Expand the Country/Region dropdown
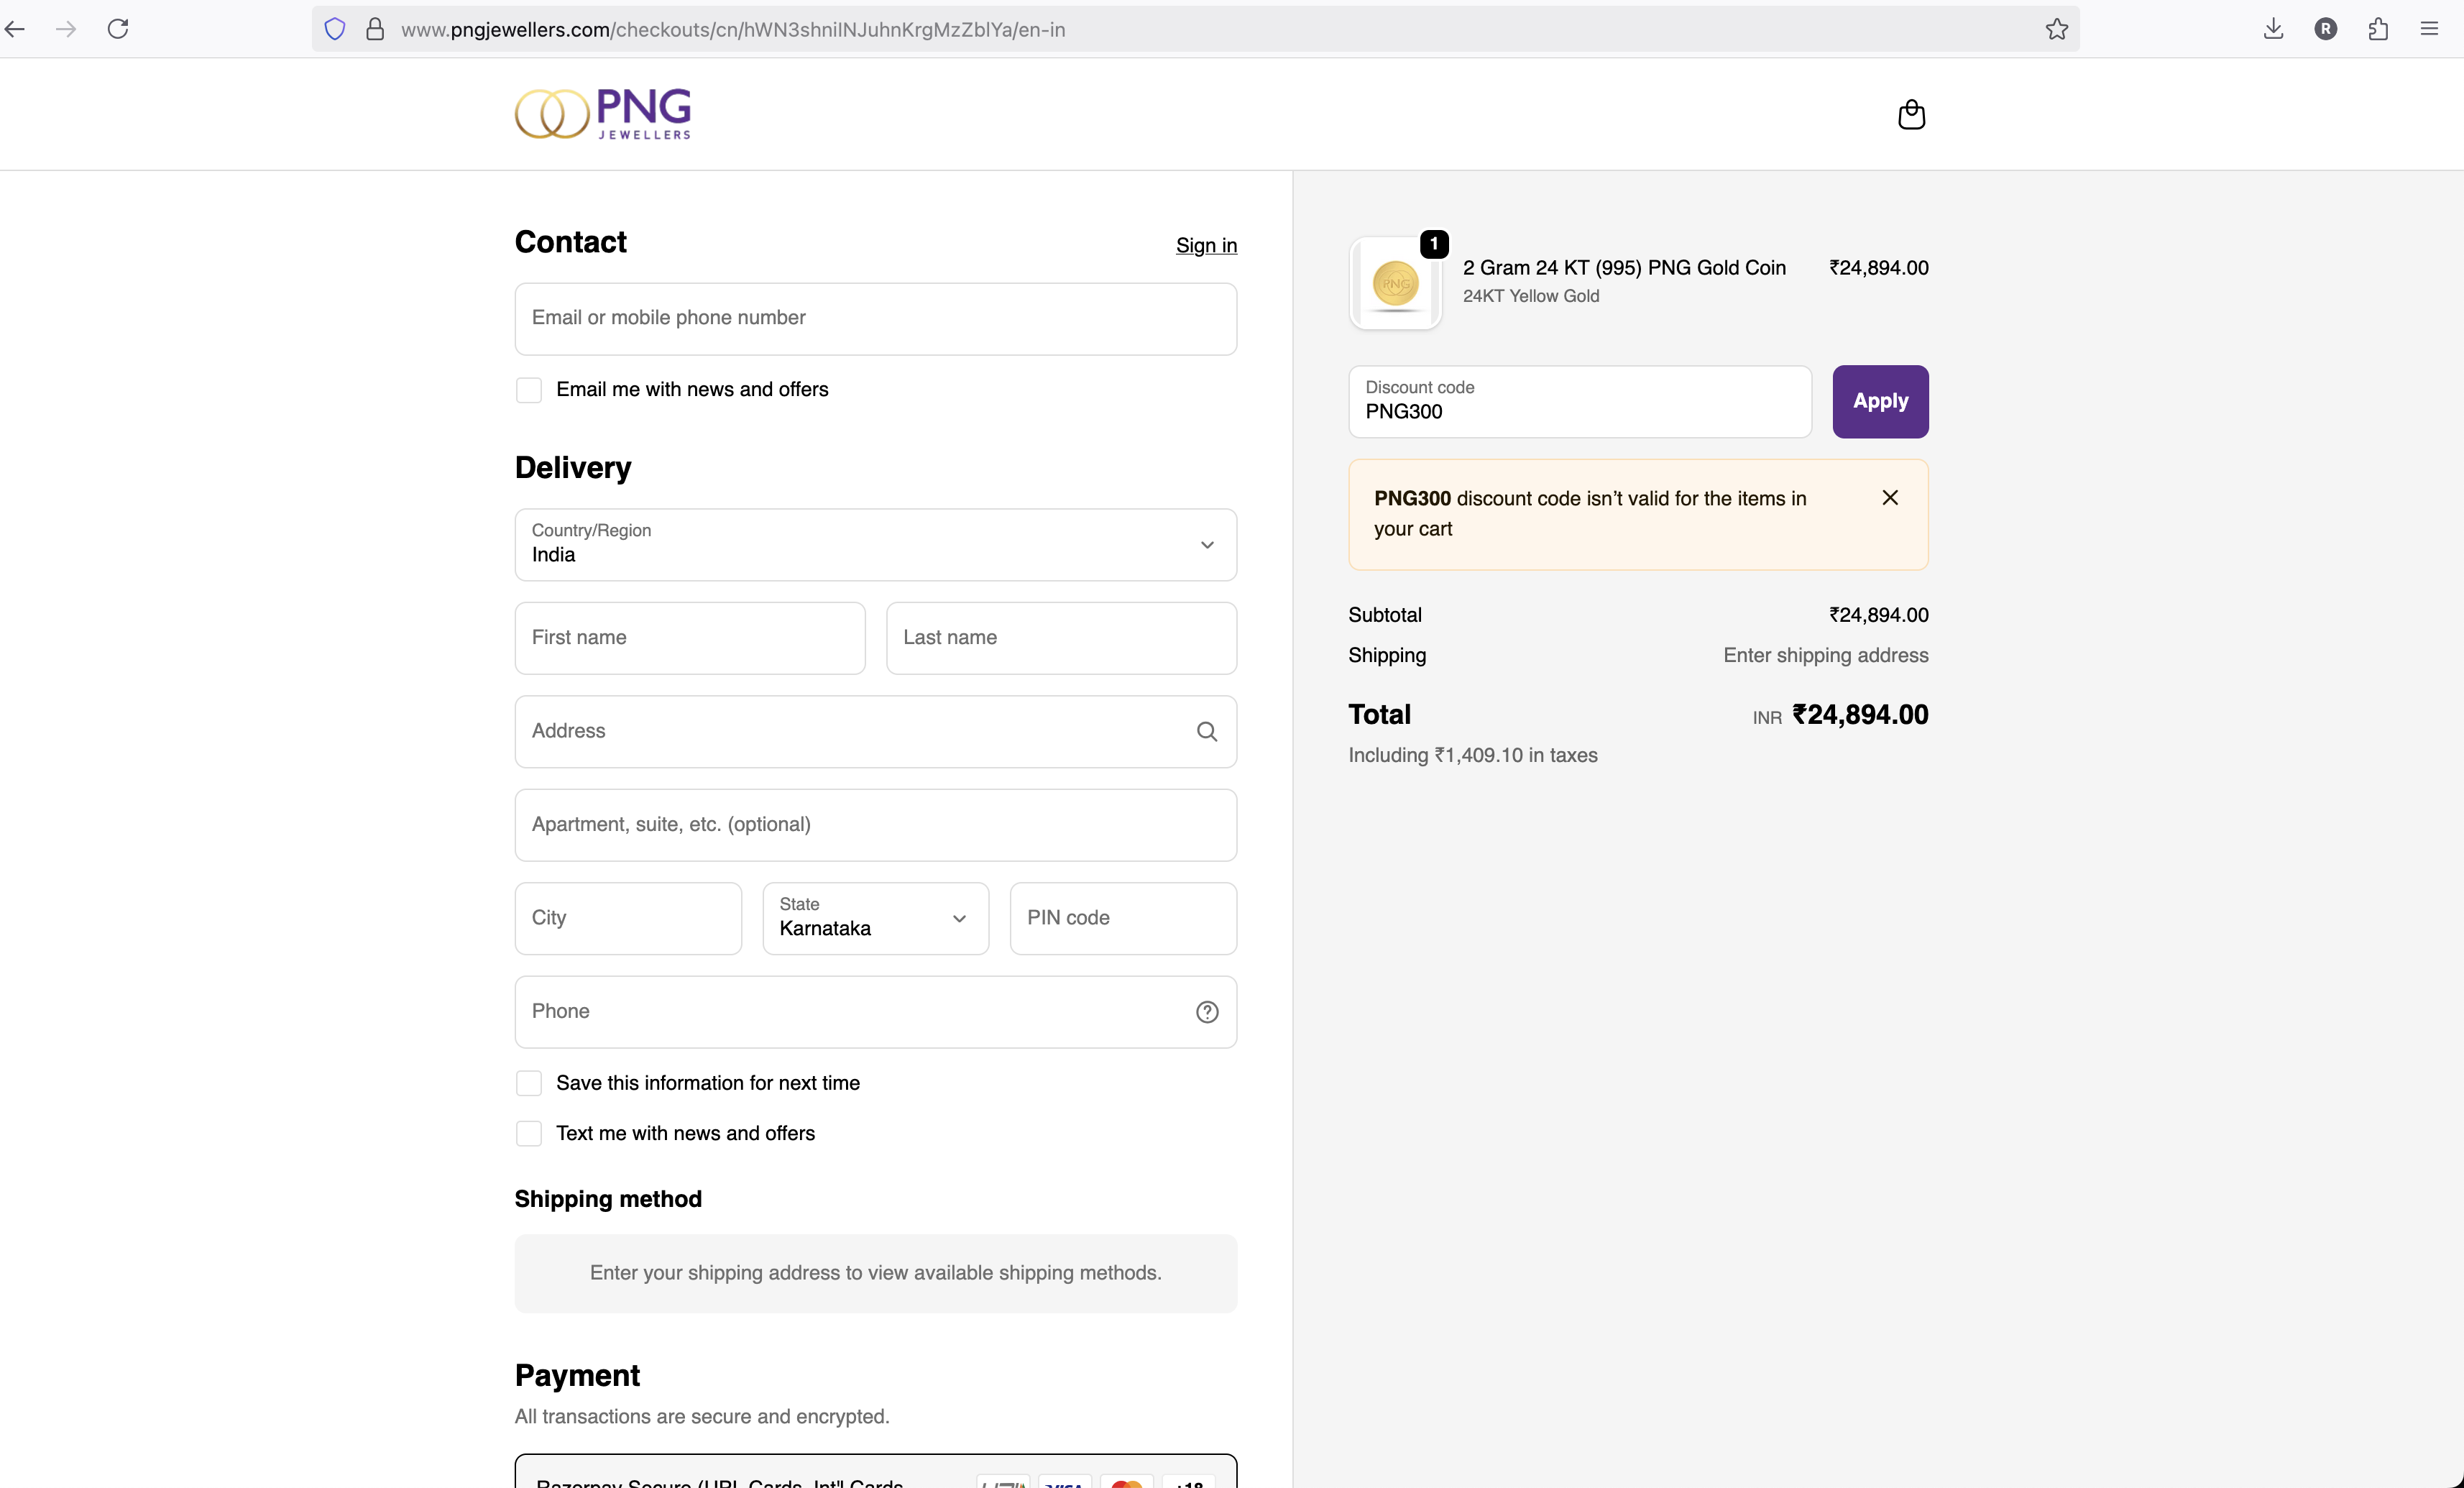Image resolution: width=2464 pixels, height=1488 pixels. 875,544
